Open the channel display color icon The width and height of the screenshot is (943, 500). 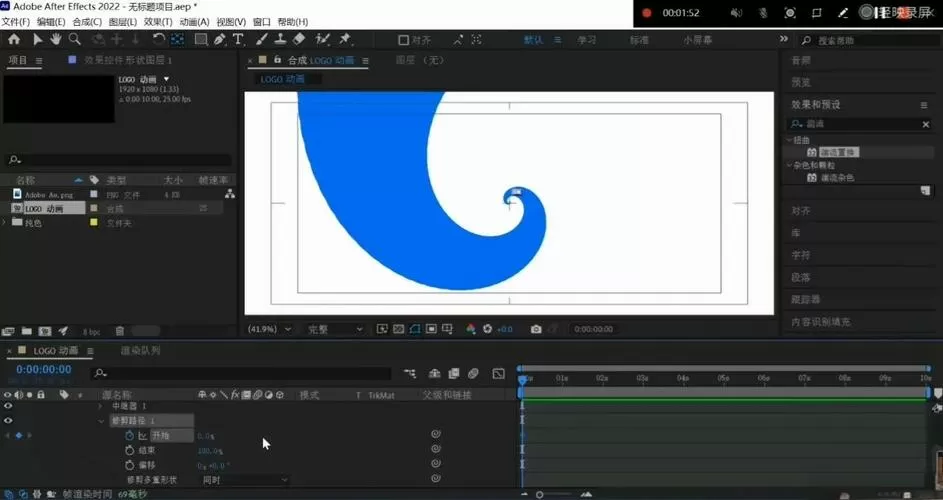pyautogui.click(x=471, y=329)
